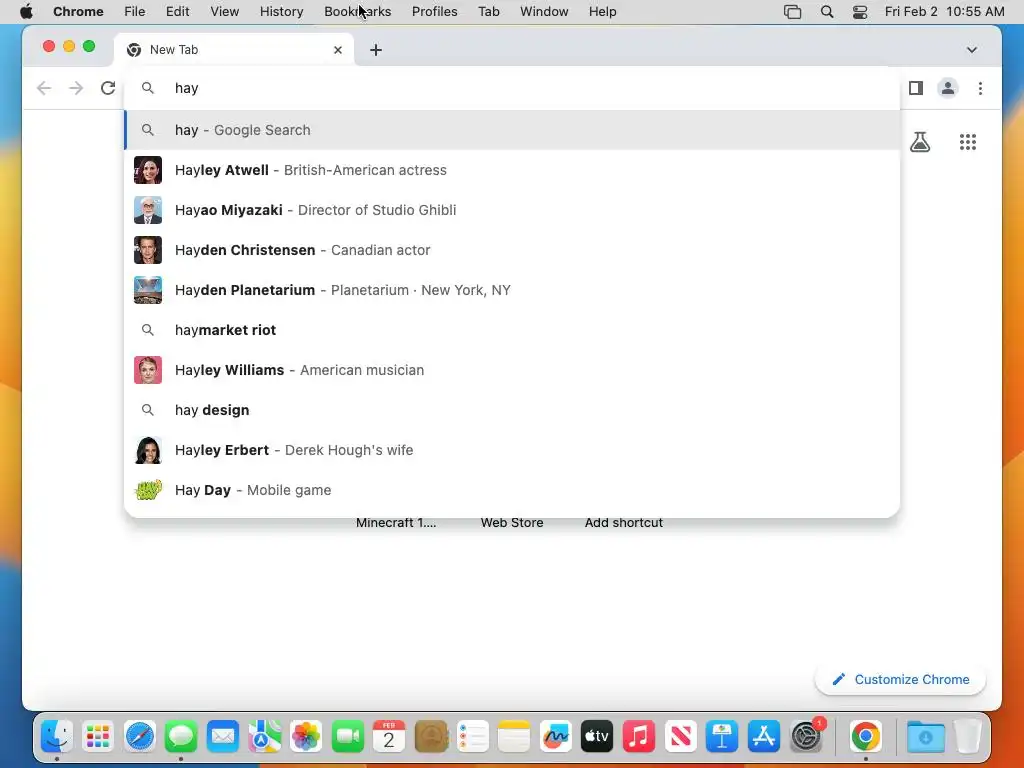Open Music from the Dock

click(639, 737)
